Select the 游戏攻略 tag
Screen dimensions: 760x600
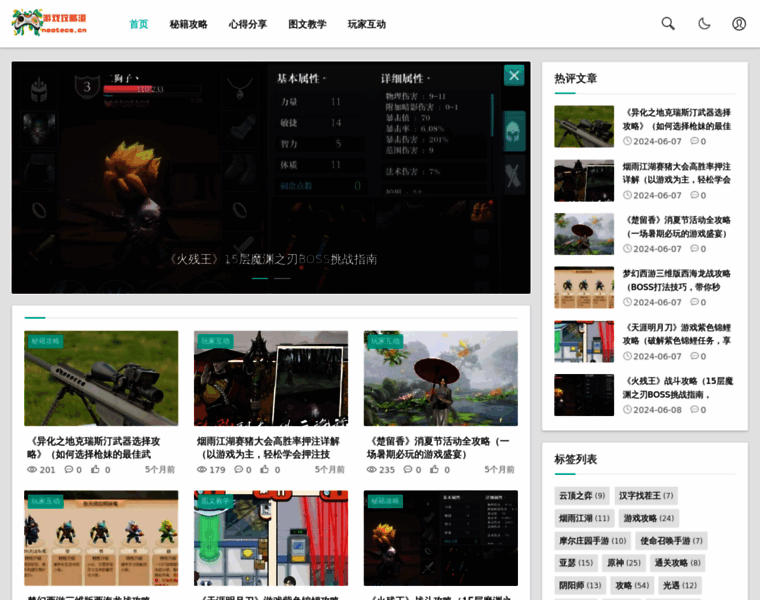pyautogui.click(x=649, y=518)
